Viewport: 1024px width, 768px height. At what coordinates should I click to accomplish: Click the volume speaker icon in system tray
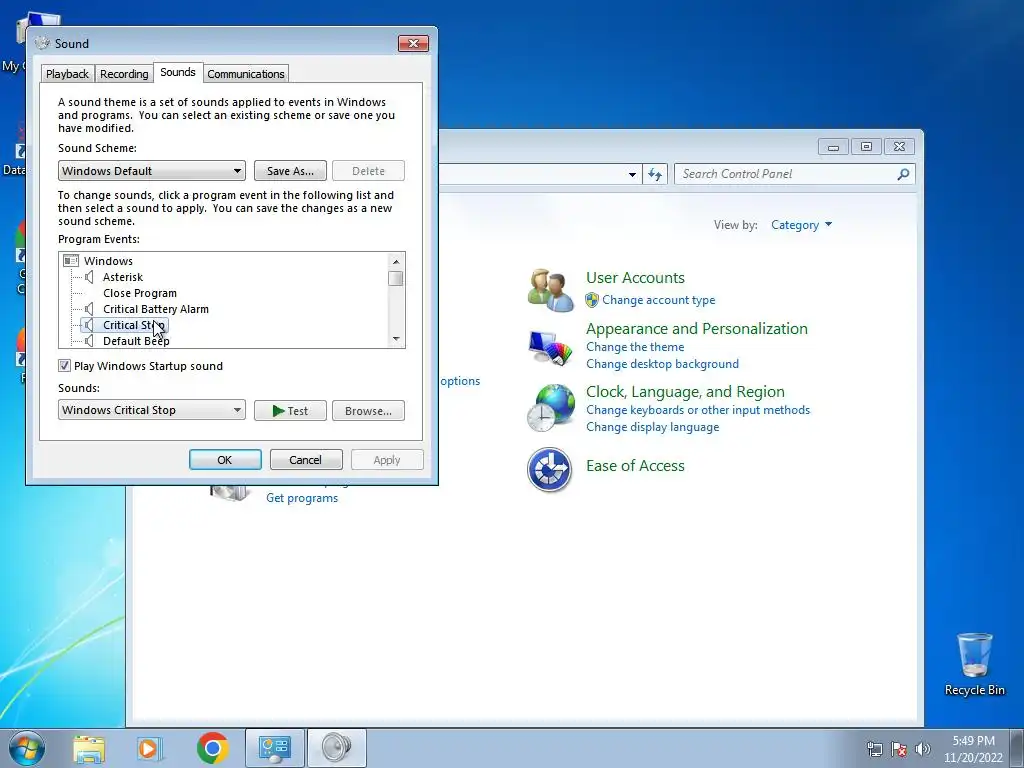923,748
